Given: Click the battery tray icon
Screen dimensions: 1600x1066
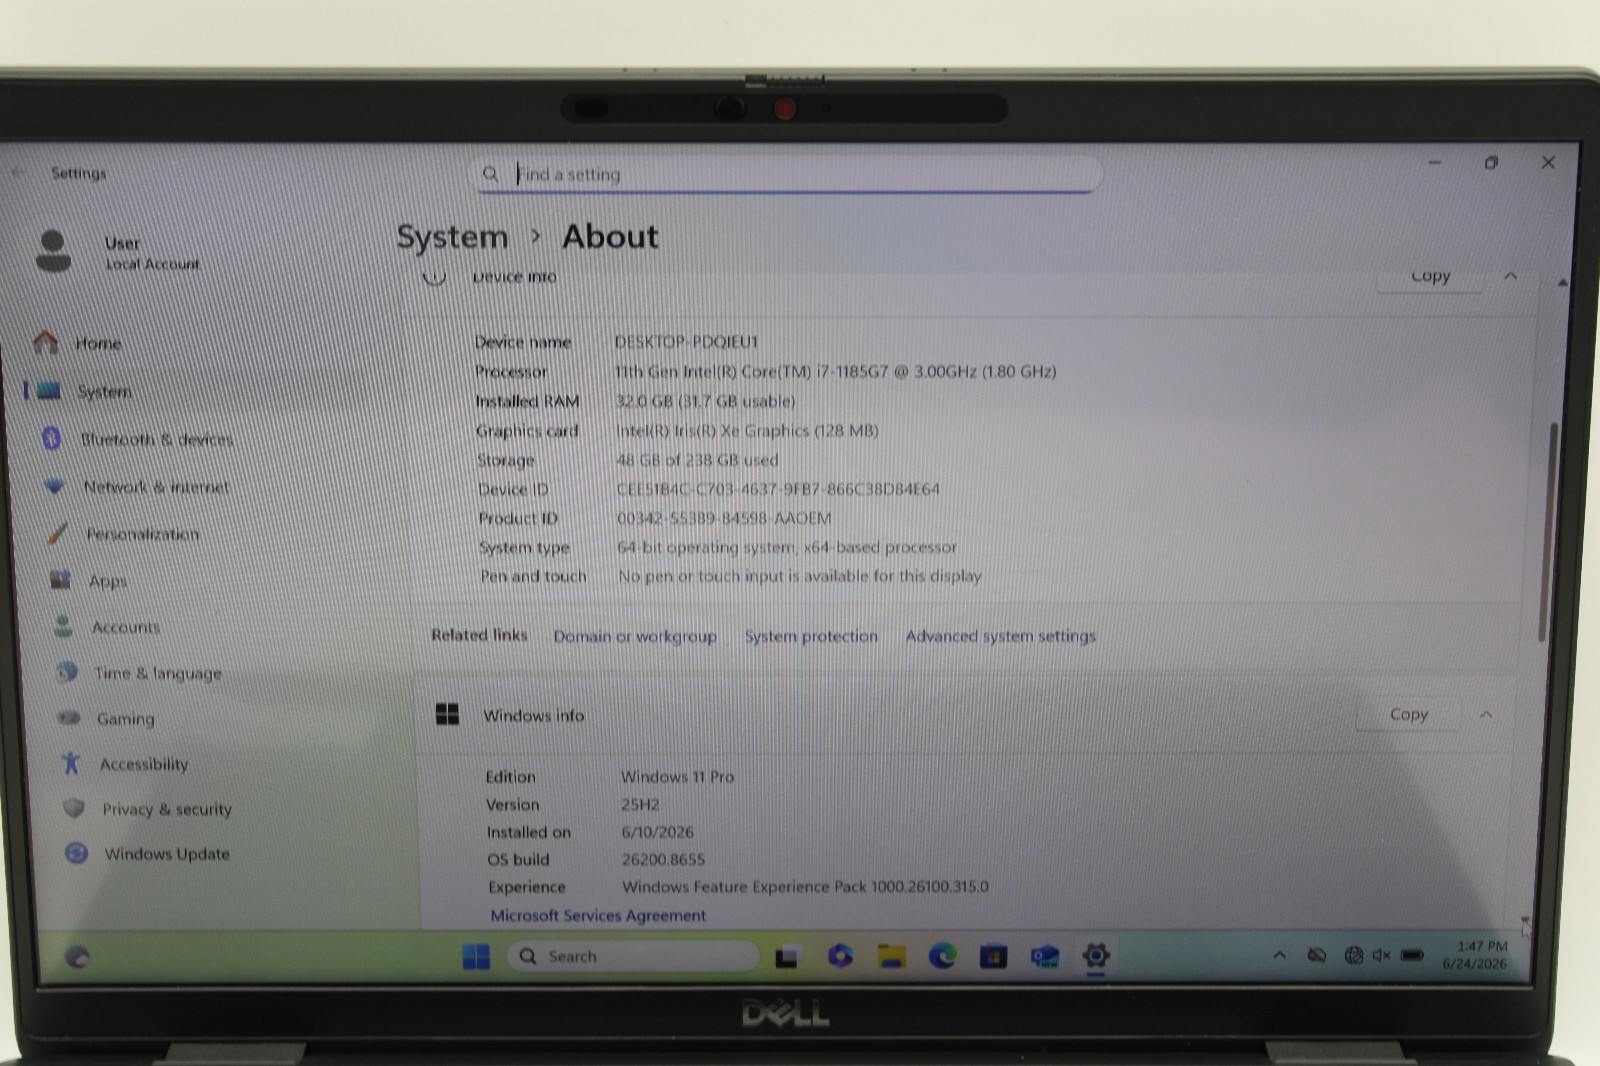Looking at the screenshot, I should pos(1412,956).
